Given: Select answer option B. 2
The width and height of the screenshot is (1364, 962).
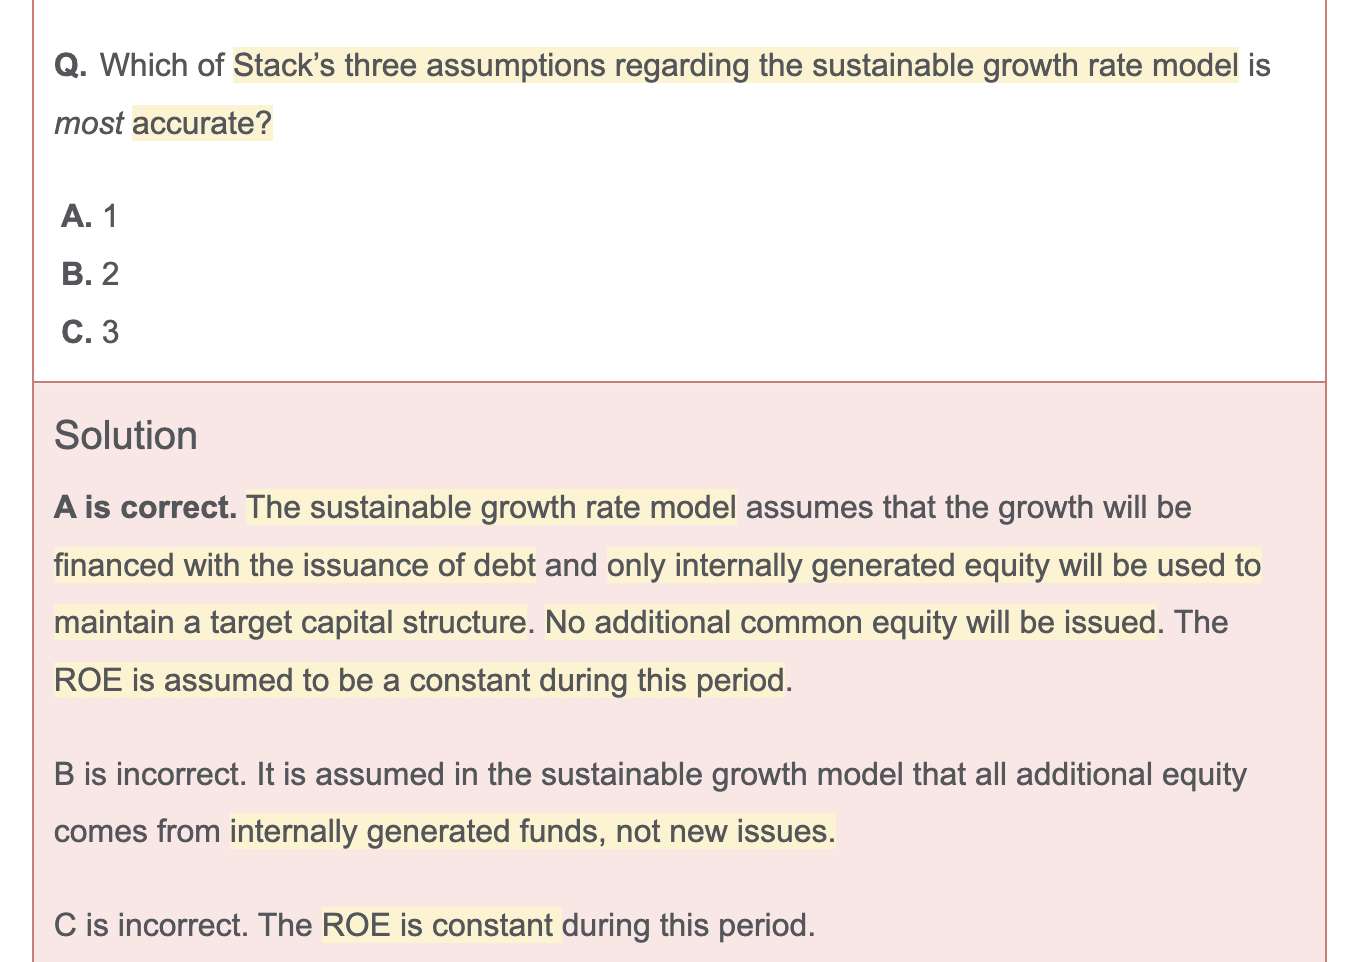Looking at the screenshot, I should point(90,274).
